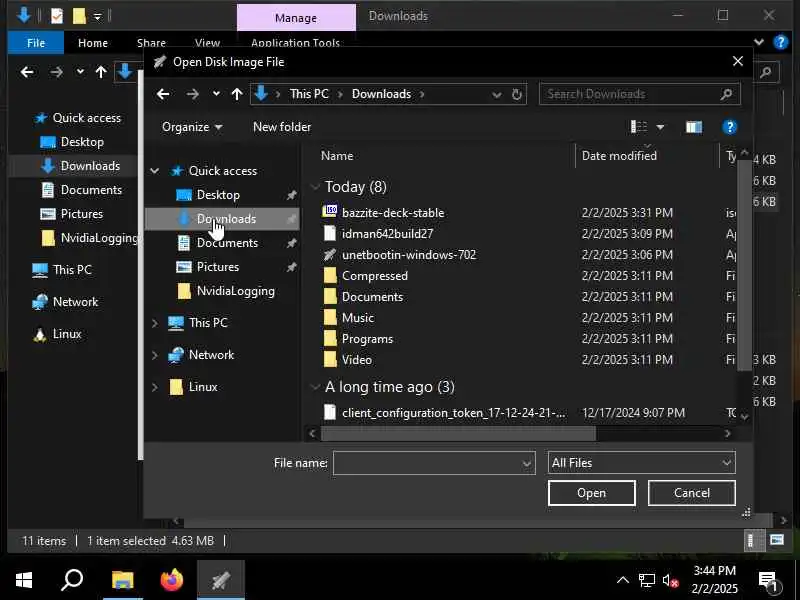
Task: Select the Music folder
Action: 358,317
